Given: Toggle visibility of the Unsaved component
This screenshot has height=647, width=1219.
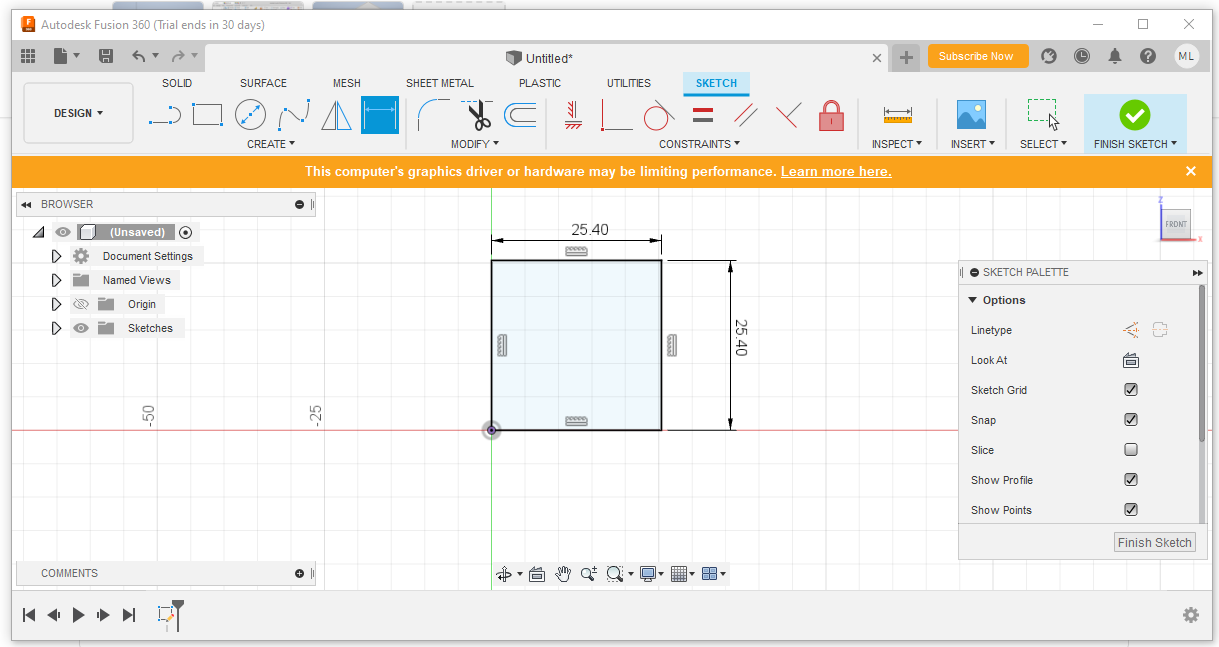Looking at the screenshot, I should point(63,232).
